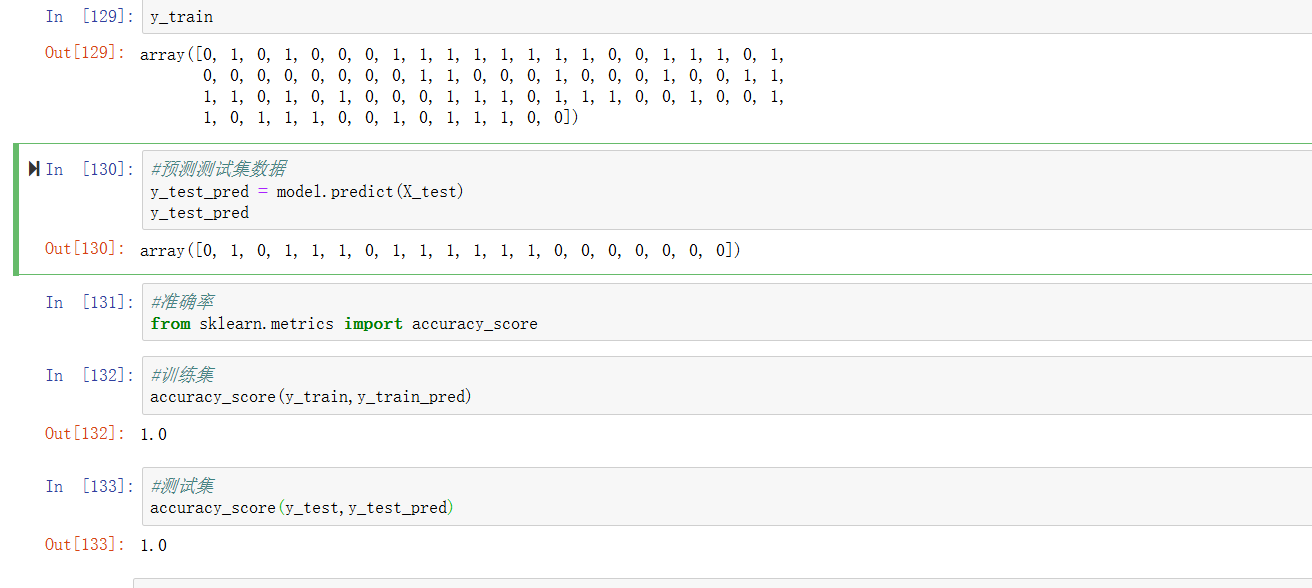Click the Out[130] predicted array output
The image size is (1312, 588).
click(441, 251)
